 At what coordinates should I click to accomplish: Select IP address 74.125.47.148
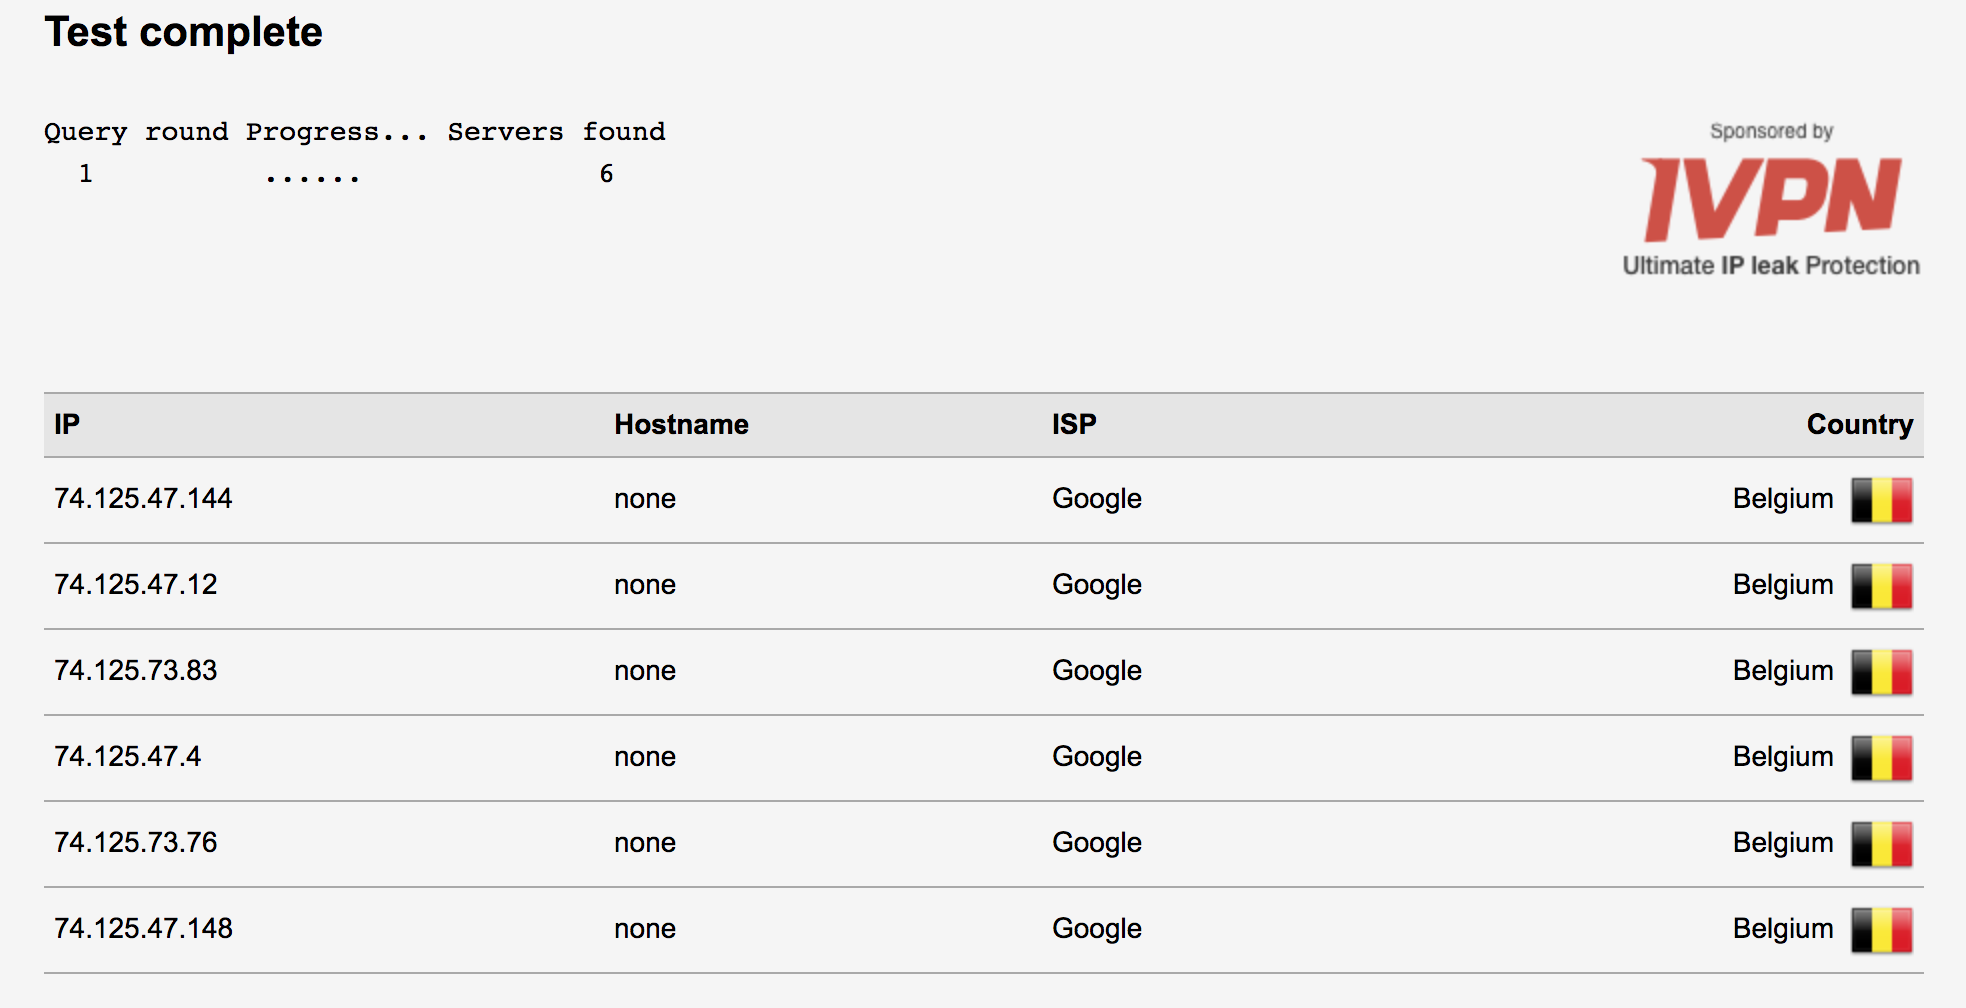coord(143,928)
